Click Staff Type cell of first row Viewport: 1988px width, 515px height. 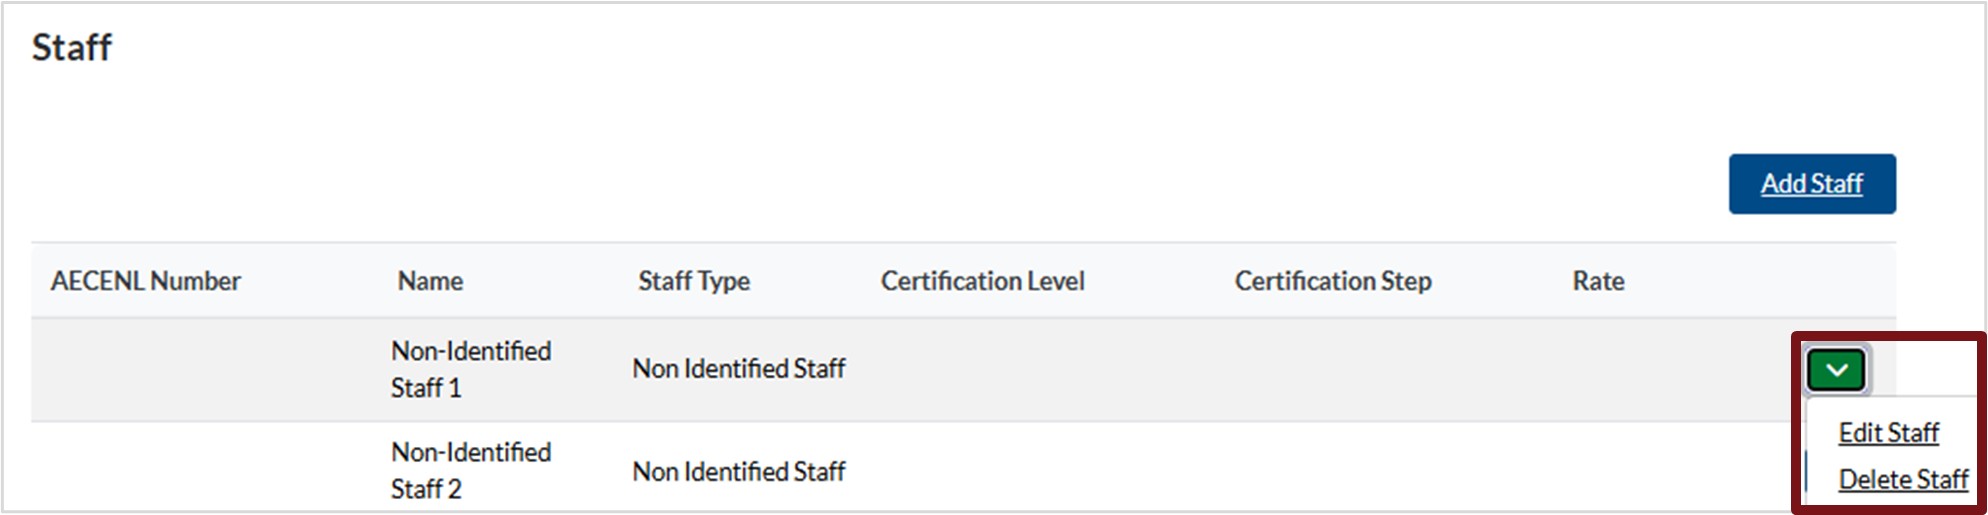coord(739,369)
